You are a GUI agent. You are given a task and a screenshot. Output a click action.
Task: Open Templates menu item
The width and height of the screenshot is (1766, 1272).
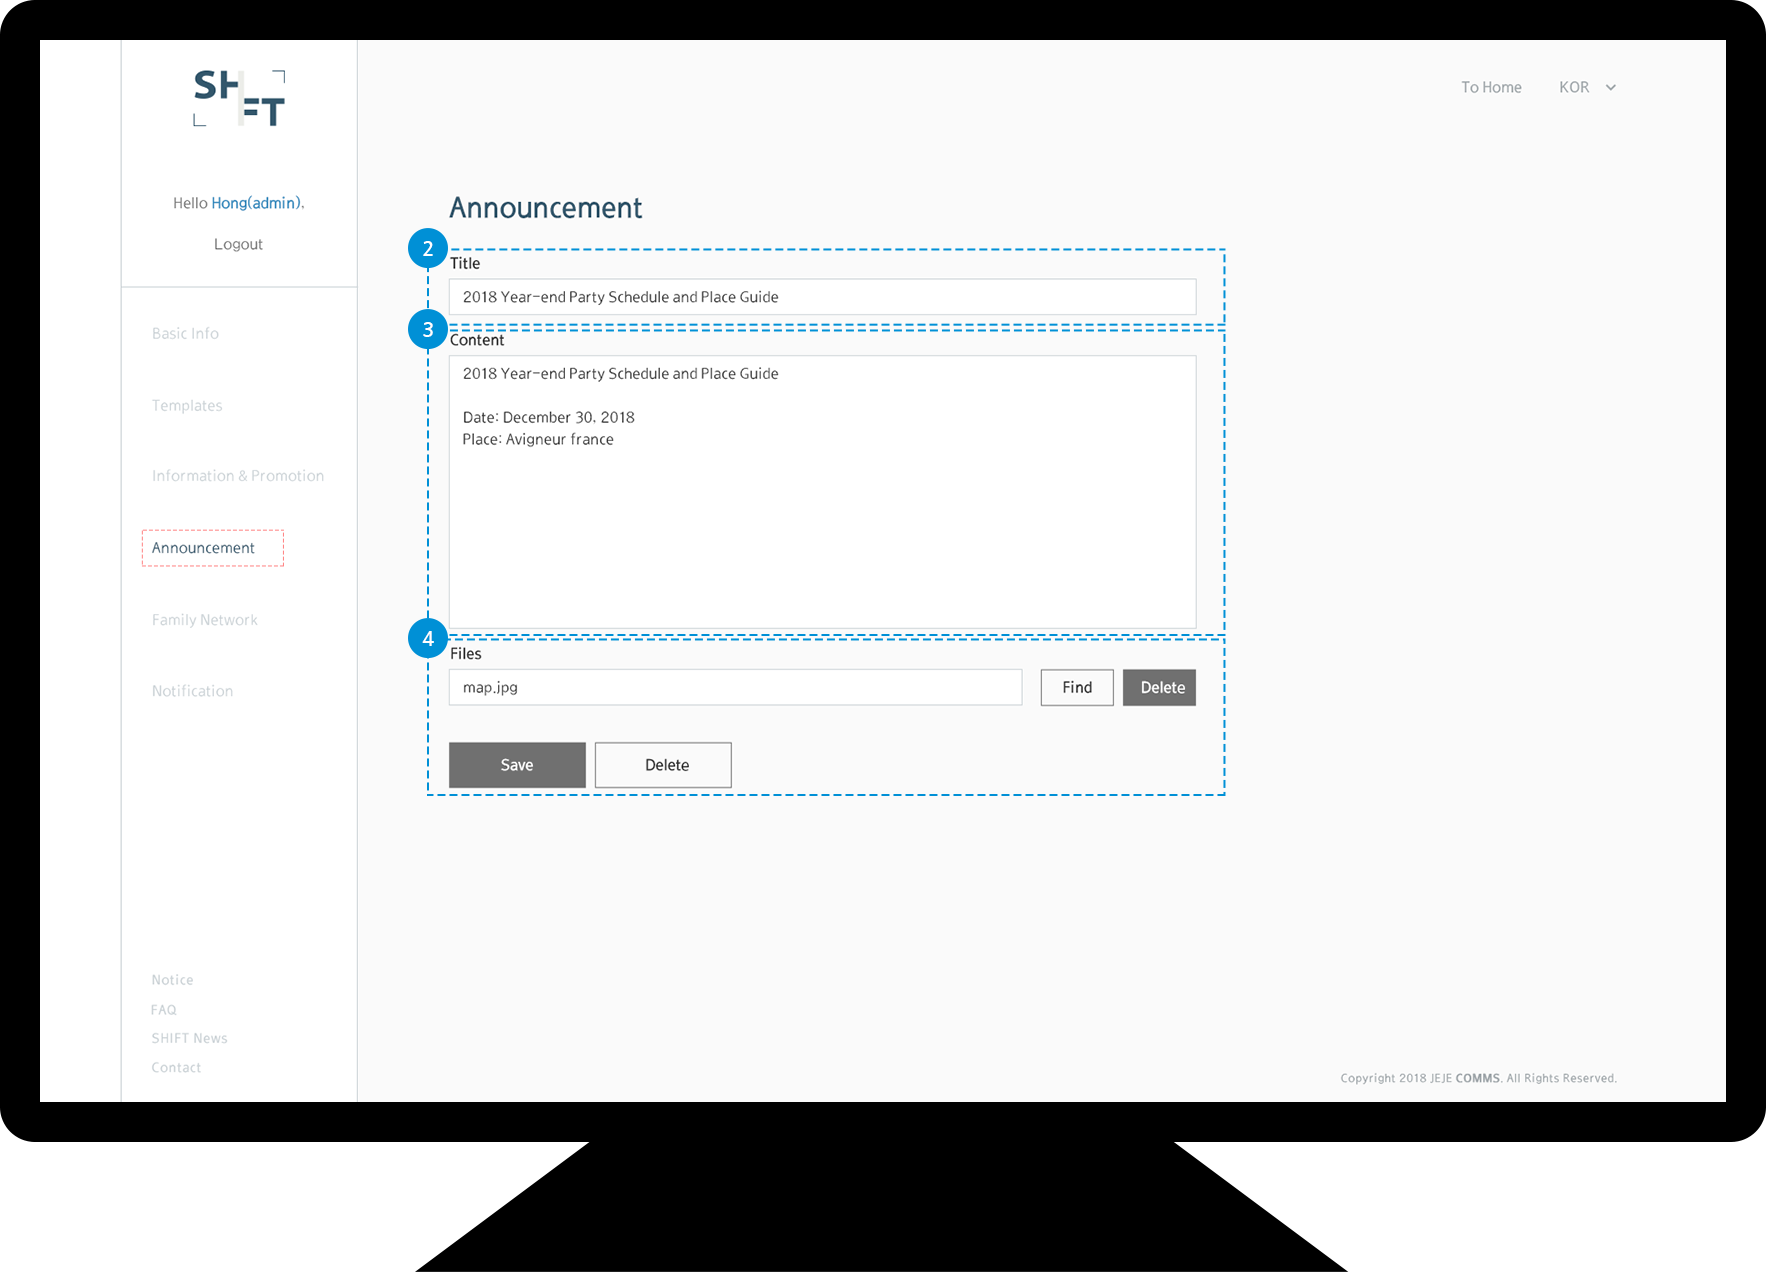(187, 405)
